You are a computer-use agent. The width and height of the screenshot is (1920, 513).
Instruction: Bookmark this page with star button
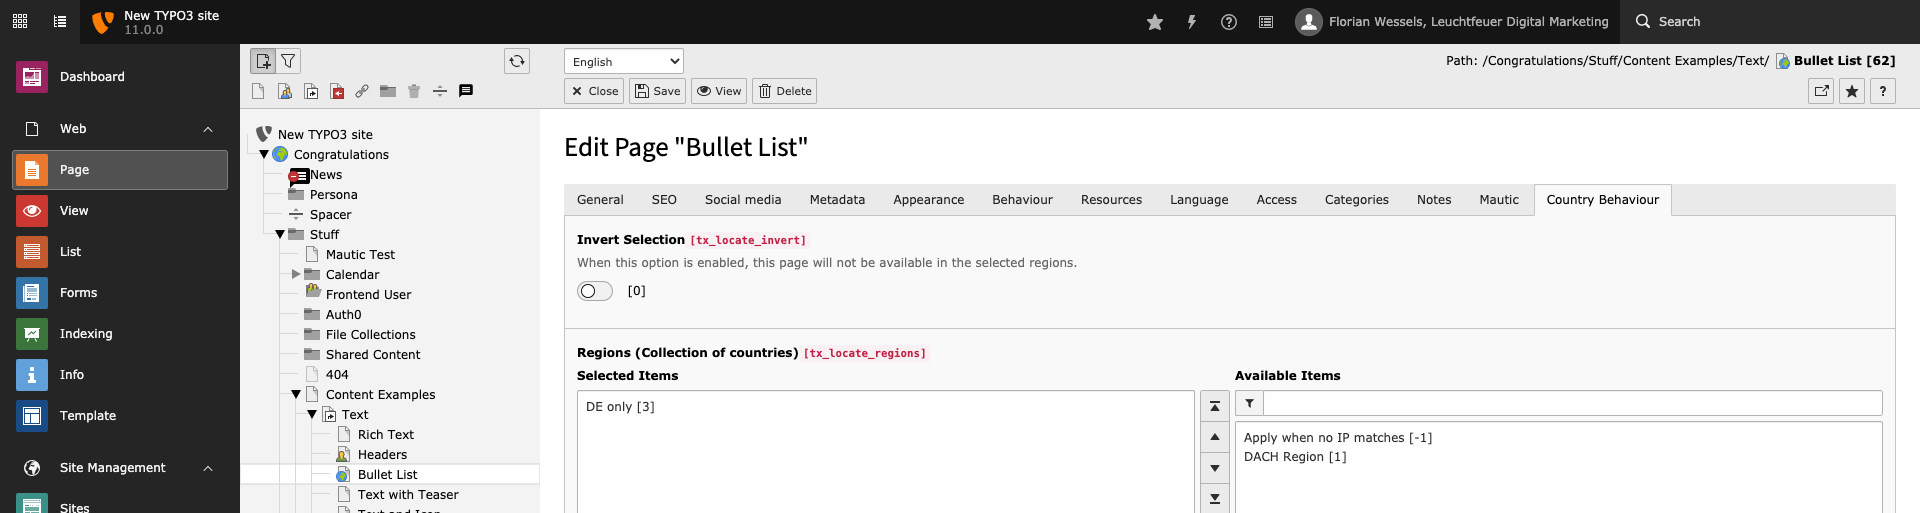(1852, 91)
